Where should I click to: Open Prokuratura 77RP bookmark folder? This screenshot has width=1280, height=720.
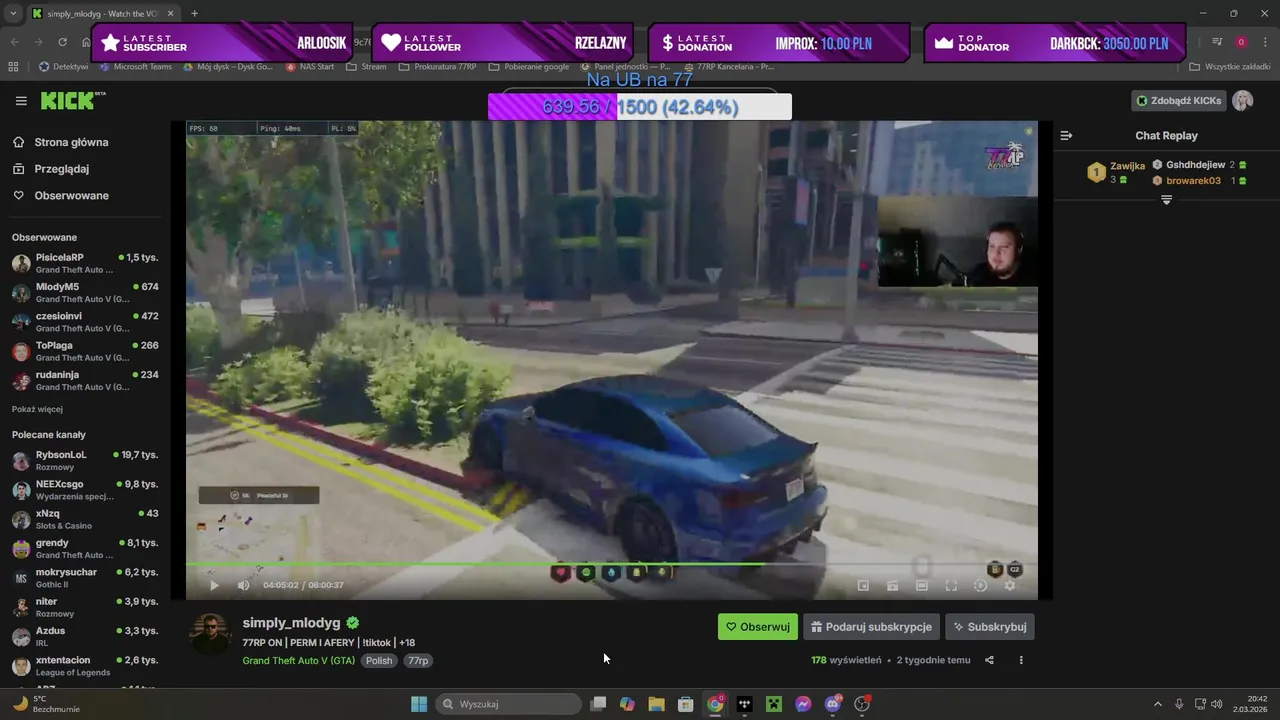pos(437,67)
